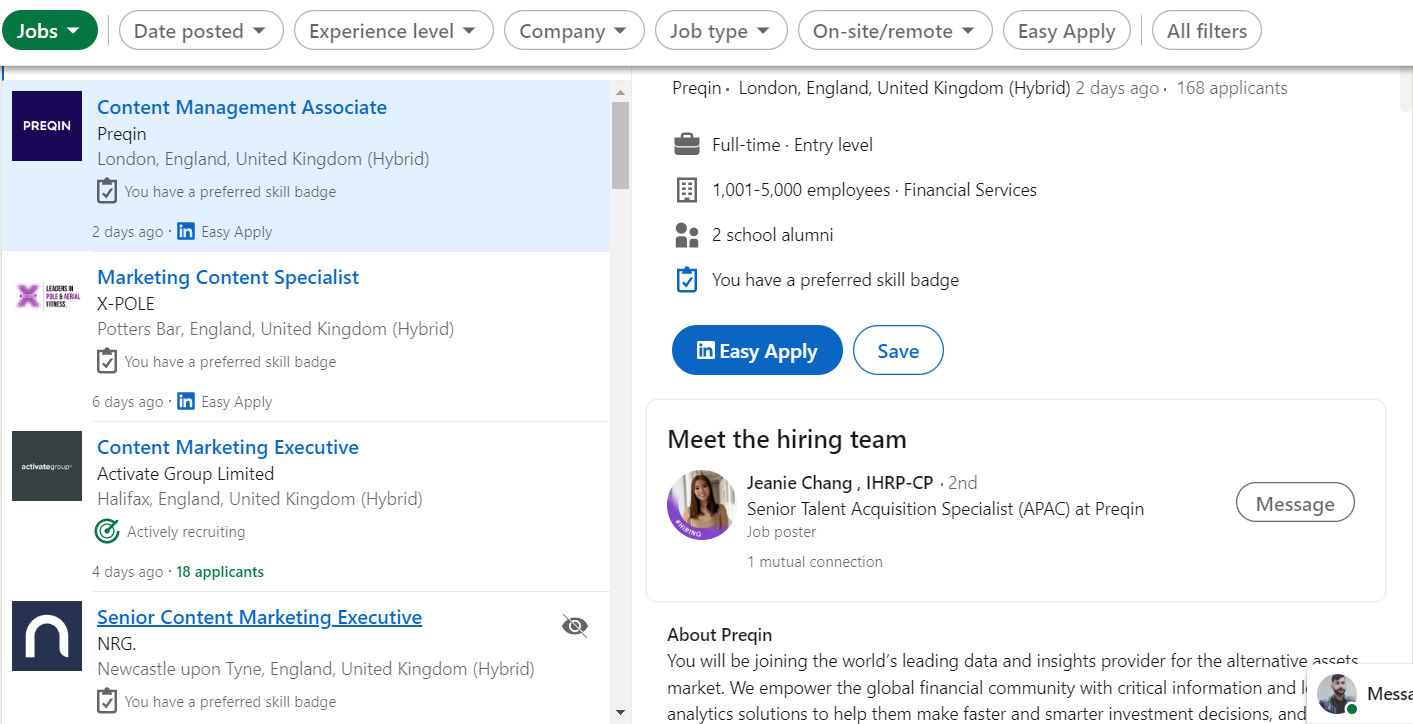Click skill badge icon under Preqin listing
The image size is (1413, 724).
click(107, 191)
